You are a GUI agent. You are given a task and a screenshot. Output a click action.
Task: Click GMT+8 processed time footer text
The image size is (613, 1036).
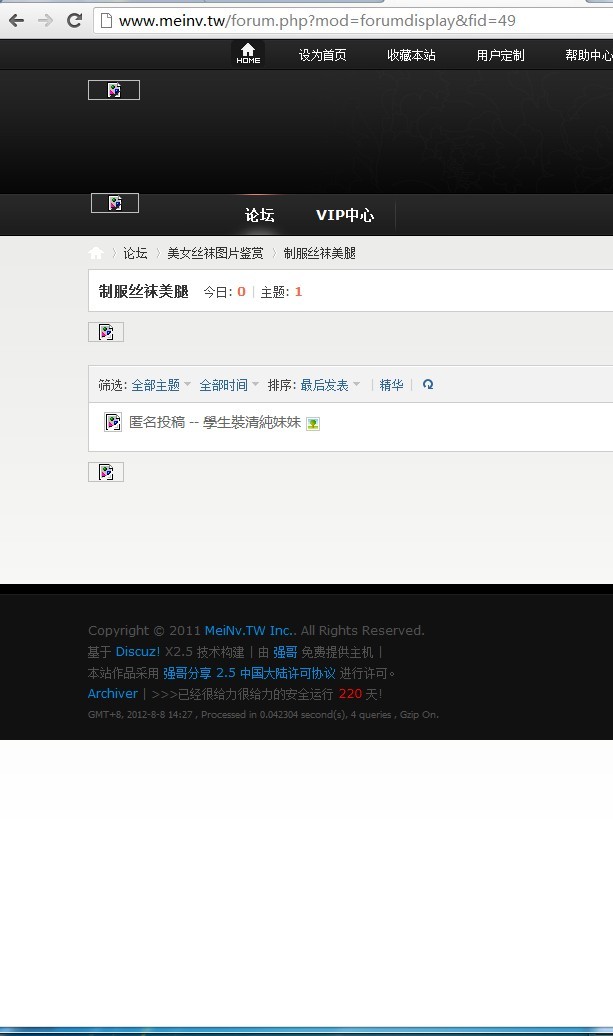pyautogui.click(x=263, y=714)
